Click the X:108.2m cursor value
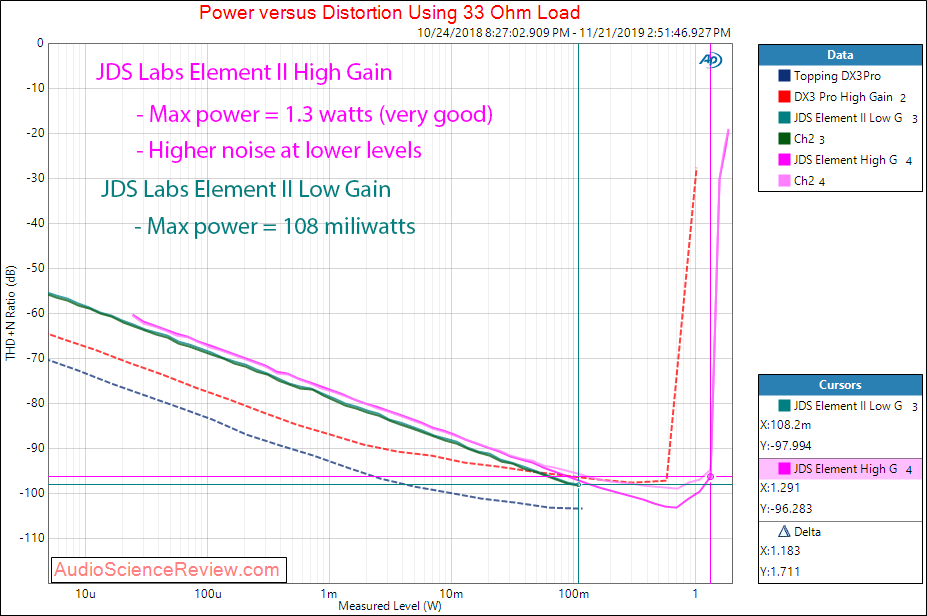The height and width of the screenshot is (616, 927). pos(785,425)
